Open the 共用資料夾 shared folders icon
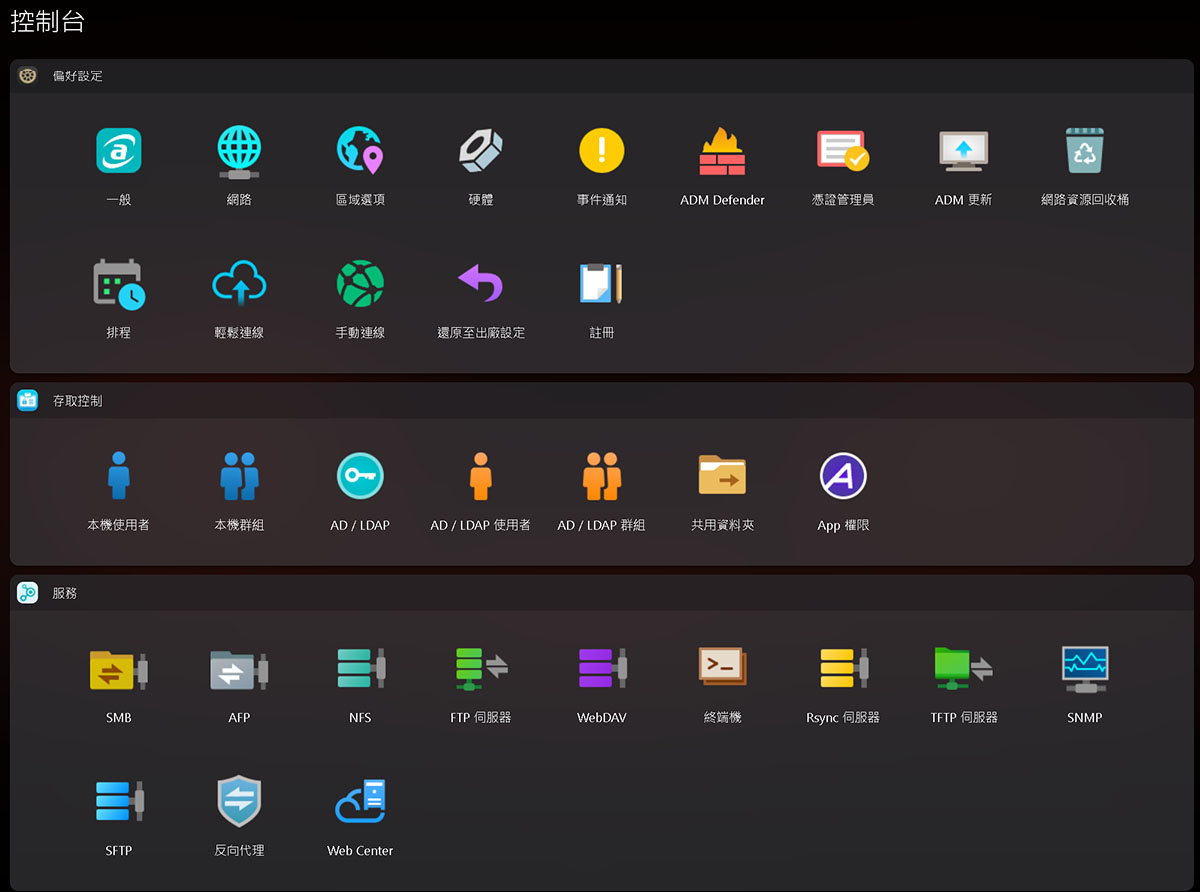This screenshot has width=1200, height=892. pos(722,477)
